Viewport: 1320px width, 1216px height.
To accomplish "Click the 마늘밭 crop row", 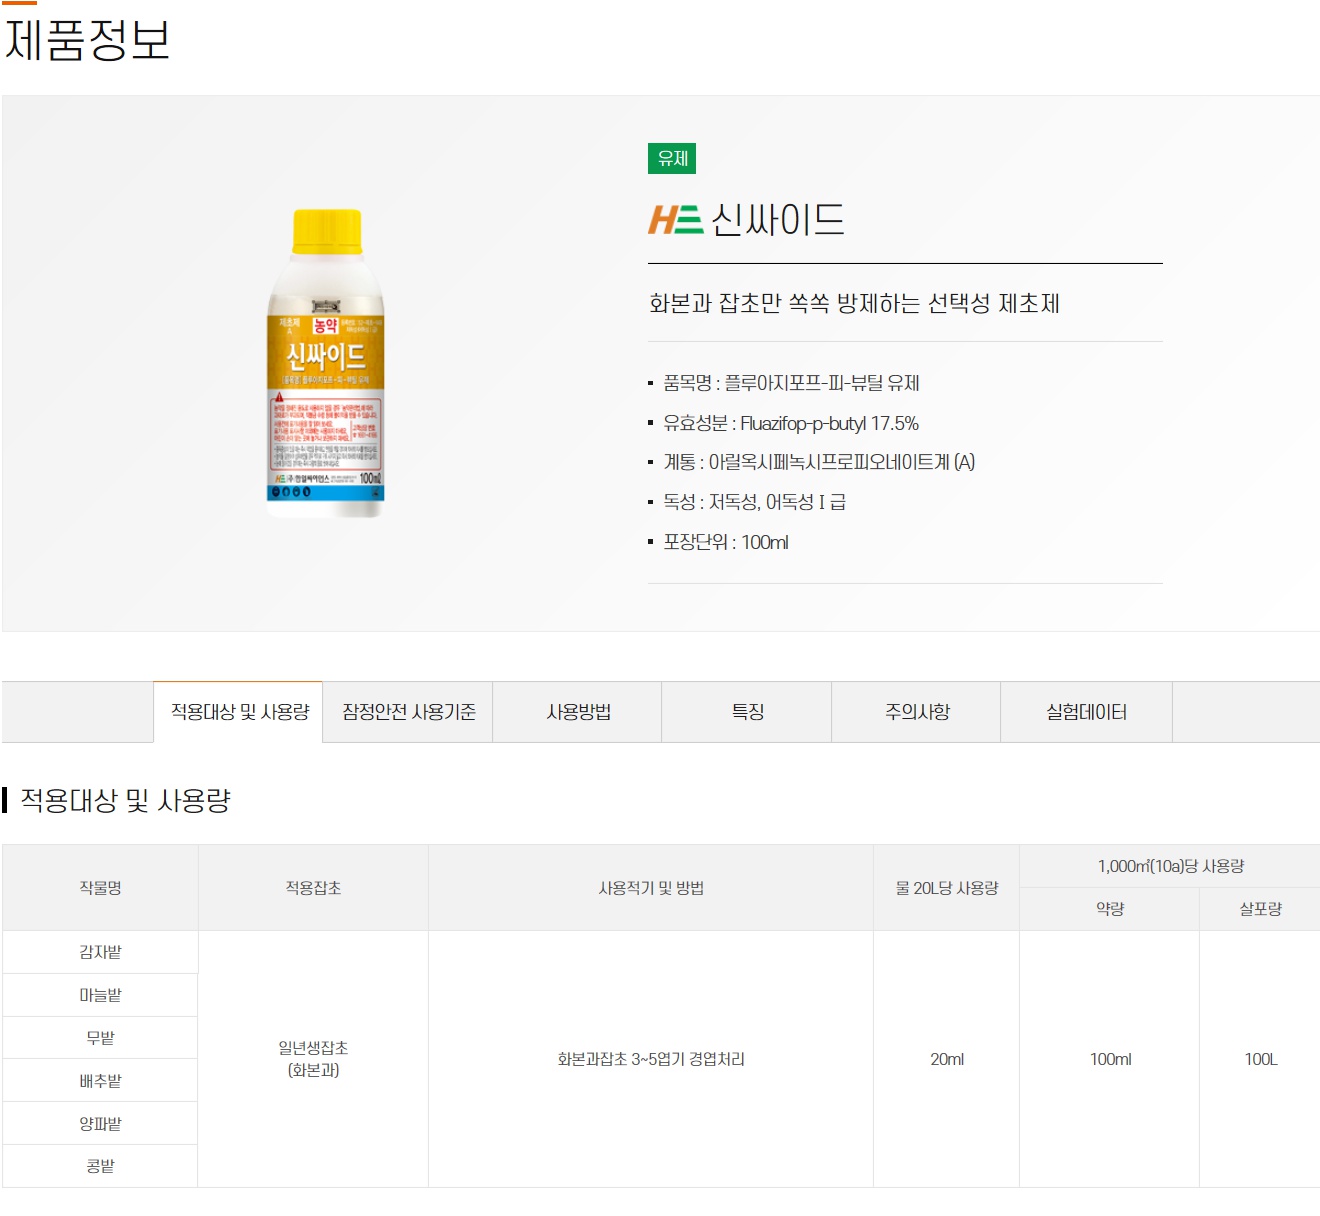I will [100, 995].
